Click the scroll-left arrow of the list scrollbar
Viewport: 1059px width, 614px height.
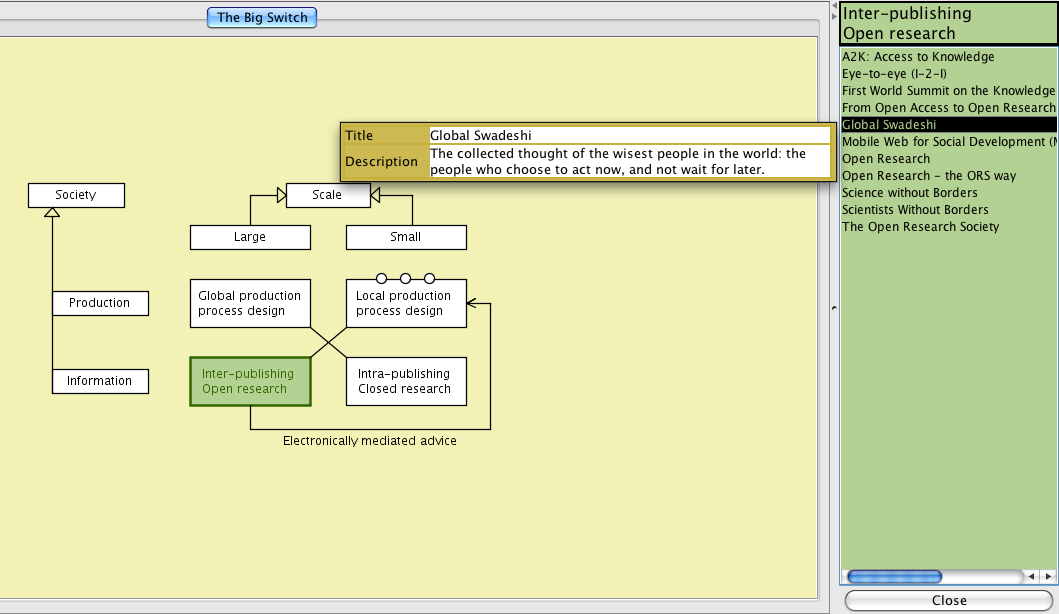tap(1032, 577)
